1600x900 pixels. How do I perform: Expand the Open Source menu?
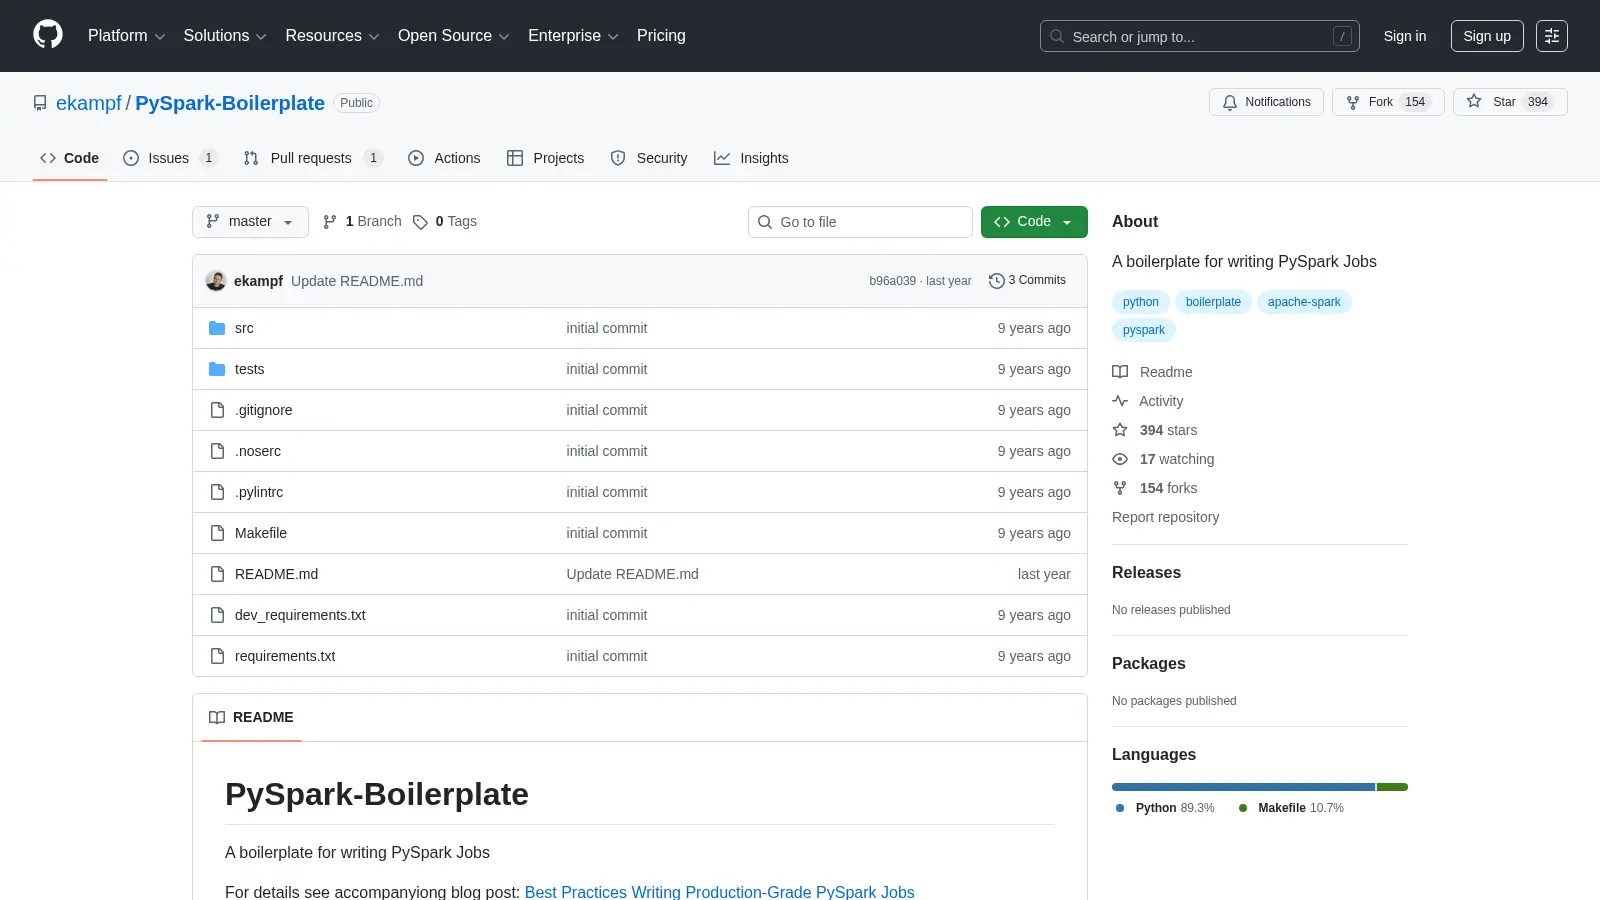(x=453, y=36)
